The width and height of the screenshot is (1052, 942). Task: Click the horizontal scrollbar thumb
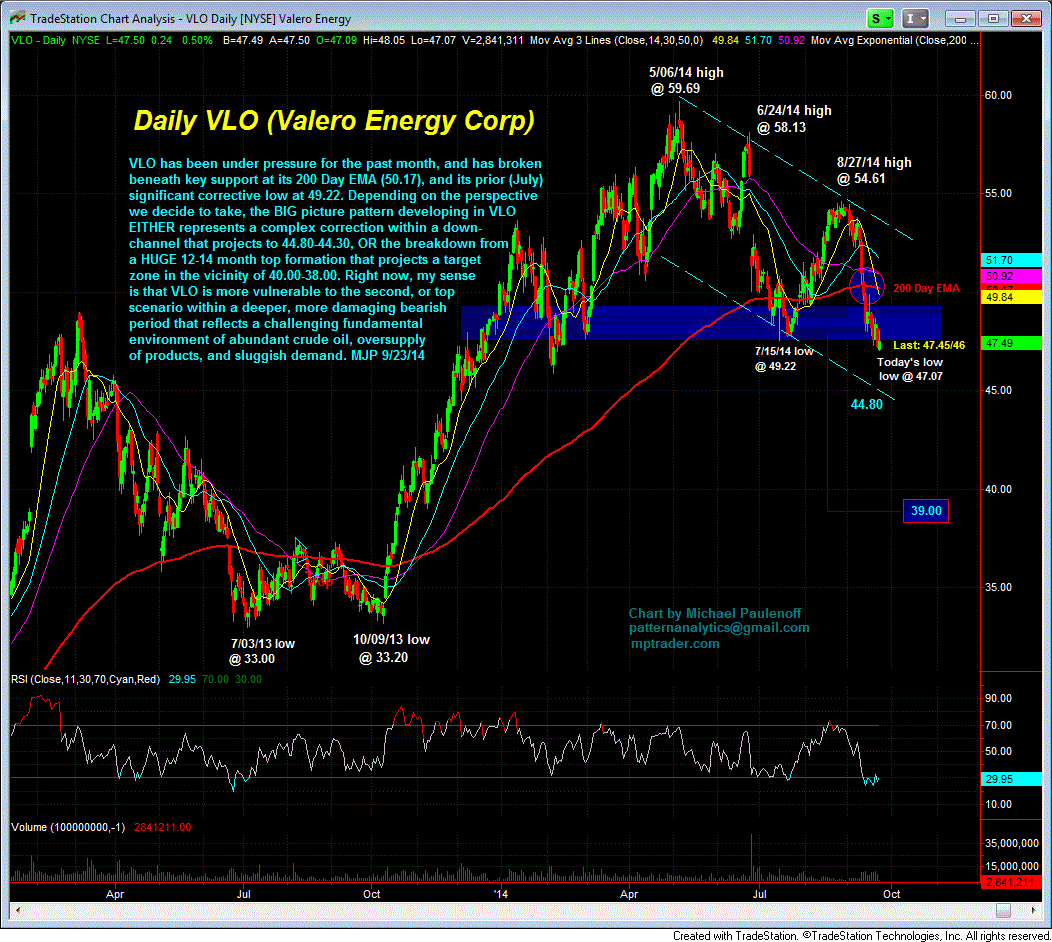click(1003, 910)
